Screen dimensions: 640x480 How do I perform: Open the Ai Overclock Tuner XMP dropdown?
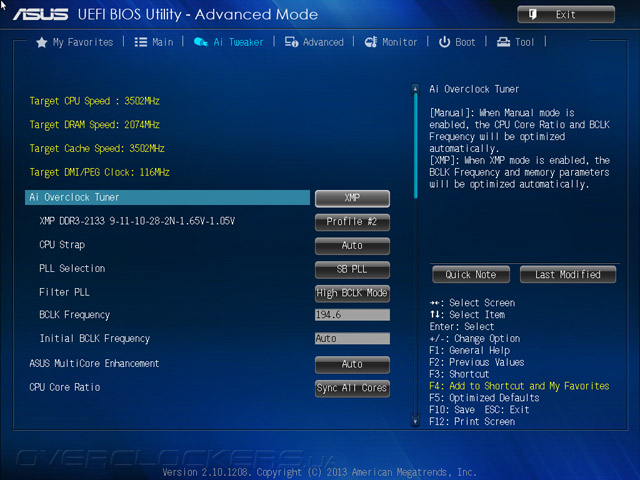[352, 198]
